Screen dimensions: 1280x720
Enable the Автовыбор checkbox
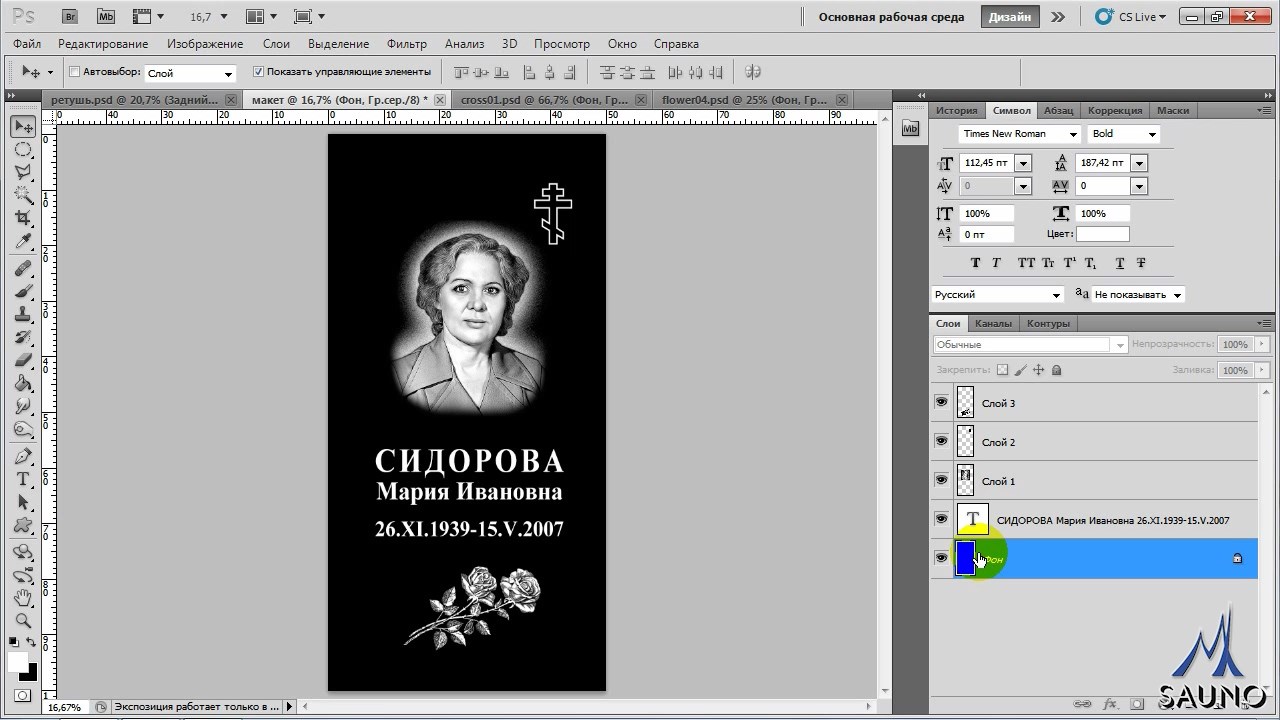click(74, 72)
